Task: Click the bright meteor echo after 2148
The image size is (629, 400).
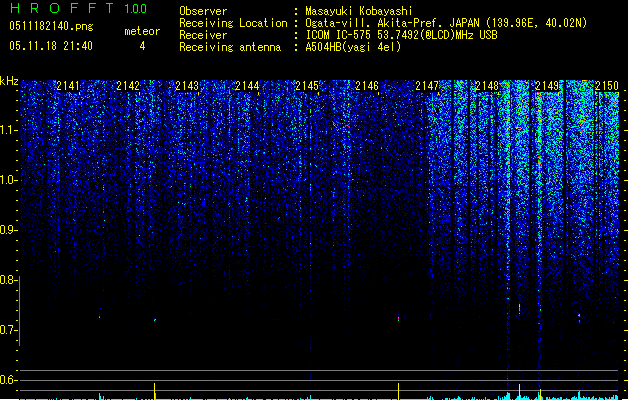Action: click(x=519, y=309)
